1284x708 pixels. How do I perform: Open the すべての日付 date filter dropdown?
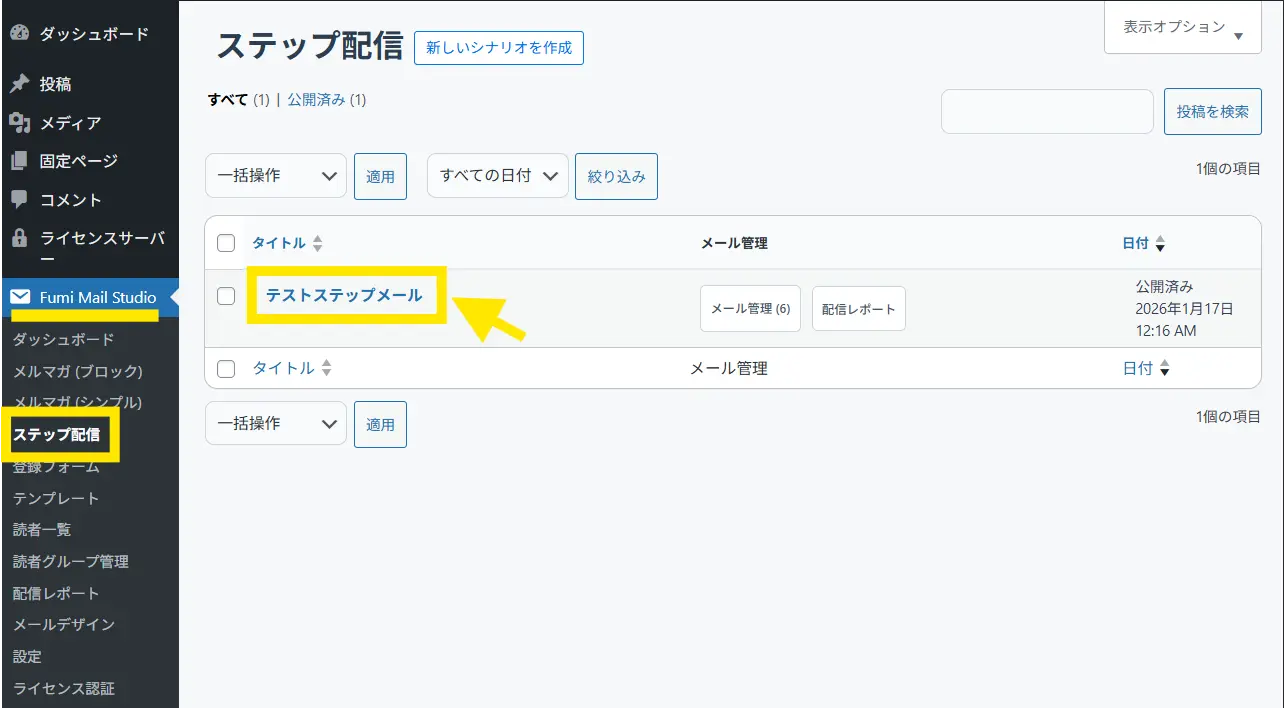(497, 176)
